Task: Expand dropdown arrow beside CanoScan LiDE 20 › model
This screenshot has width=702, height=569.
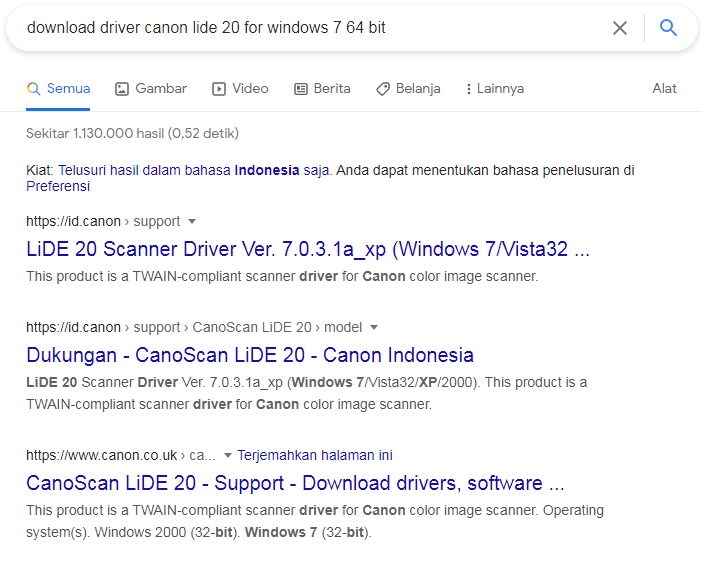Action: pyautogui.click(x=374, y=327)
